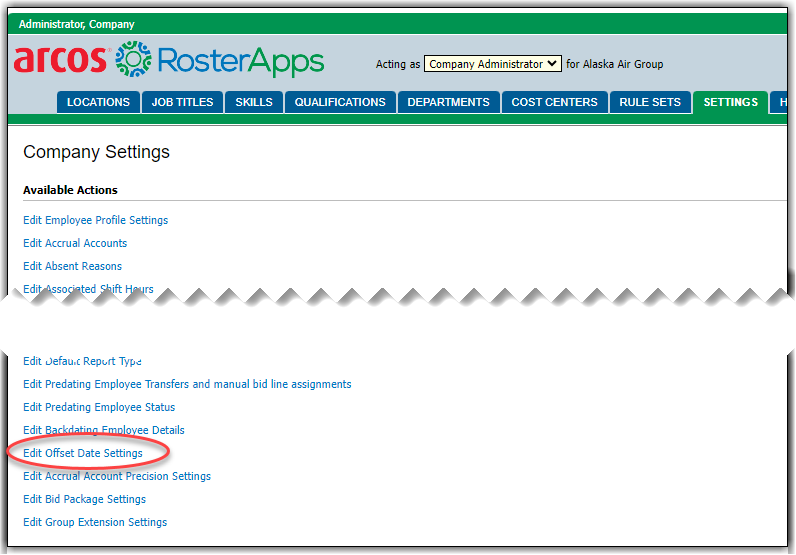Open Edit Accrual Account Precision Settings
Viewport: 796px width, 555px height.
[117, 476]
